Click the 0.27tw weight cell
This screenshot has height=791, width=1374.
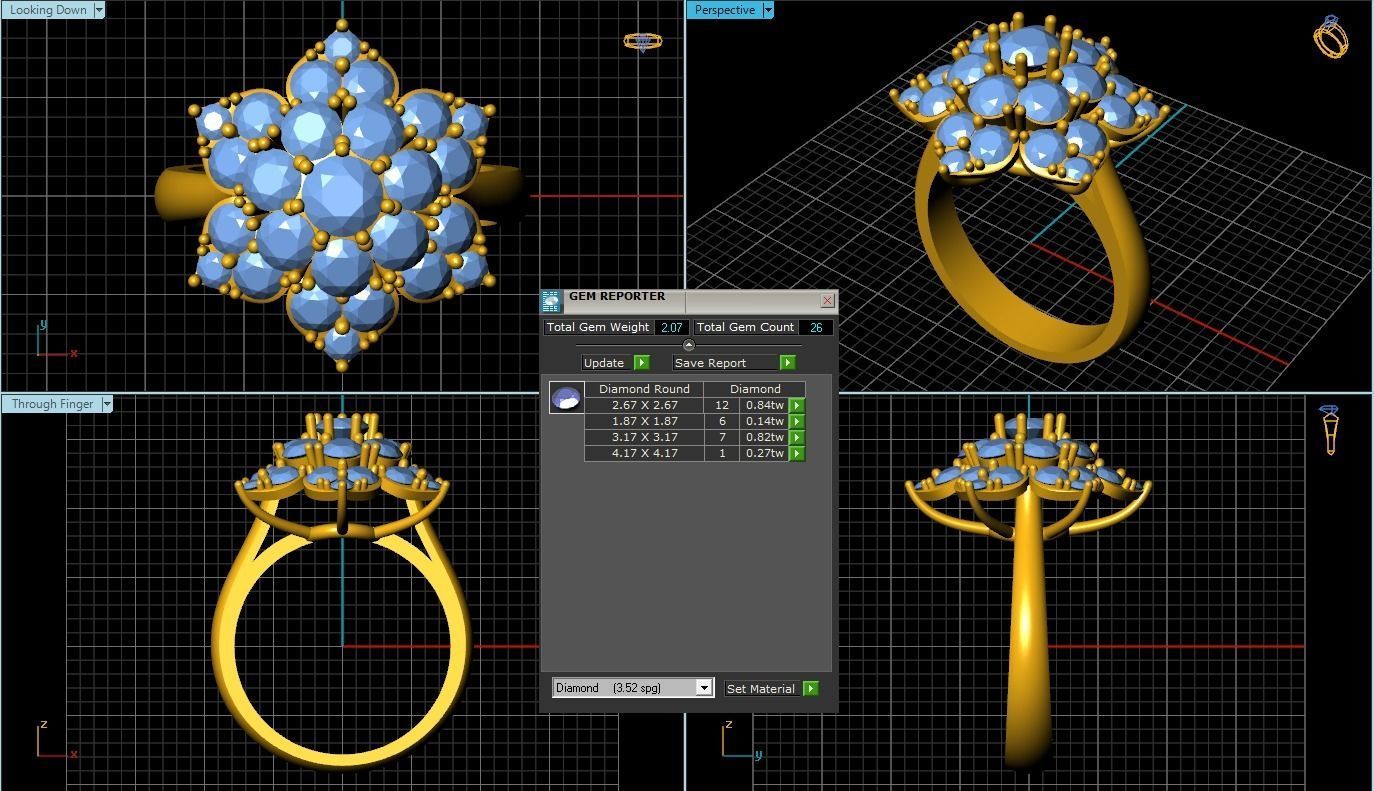[x=764, y=453]
